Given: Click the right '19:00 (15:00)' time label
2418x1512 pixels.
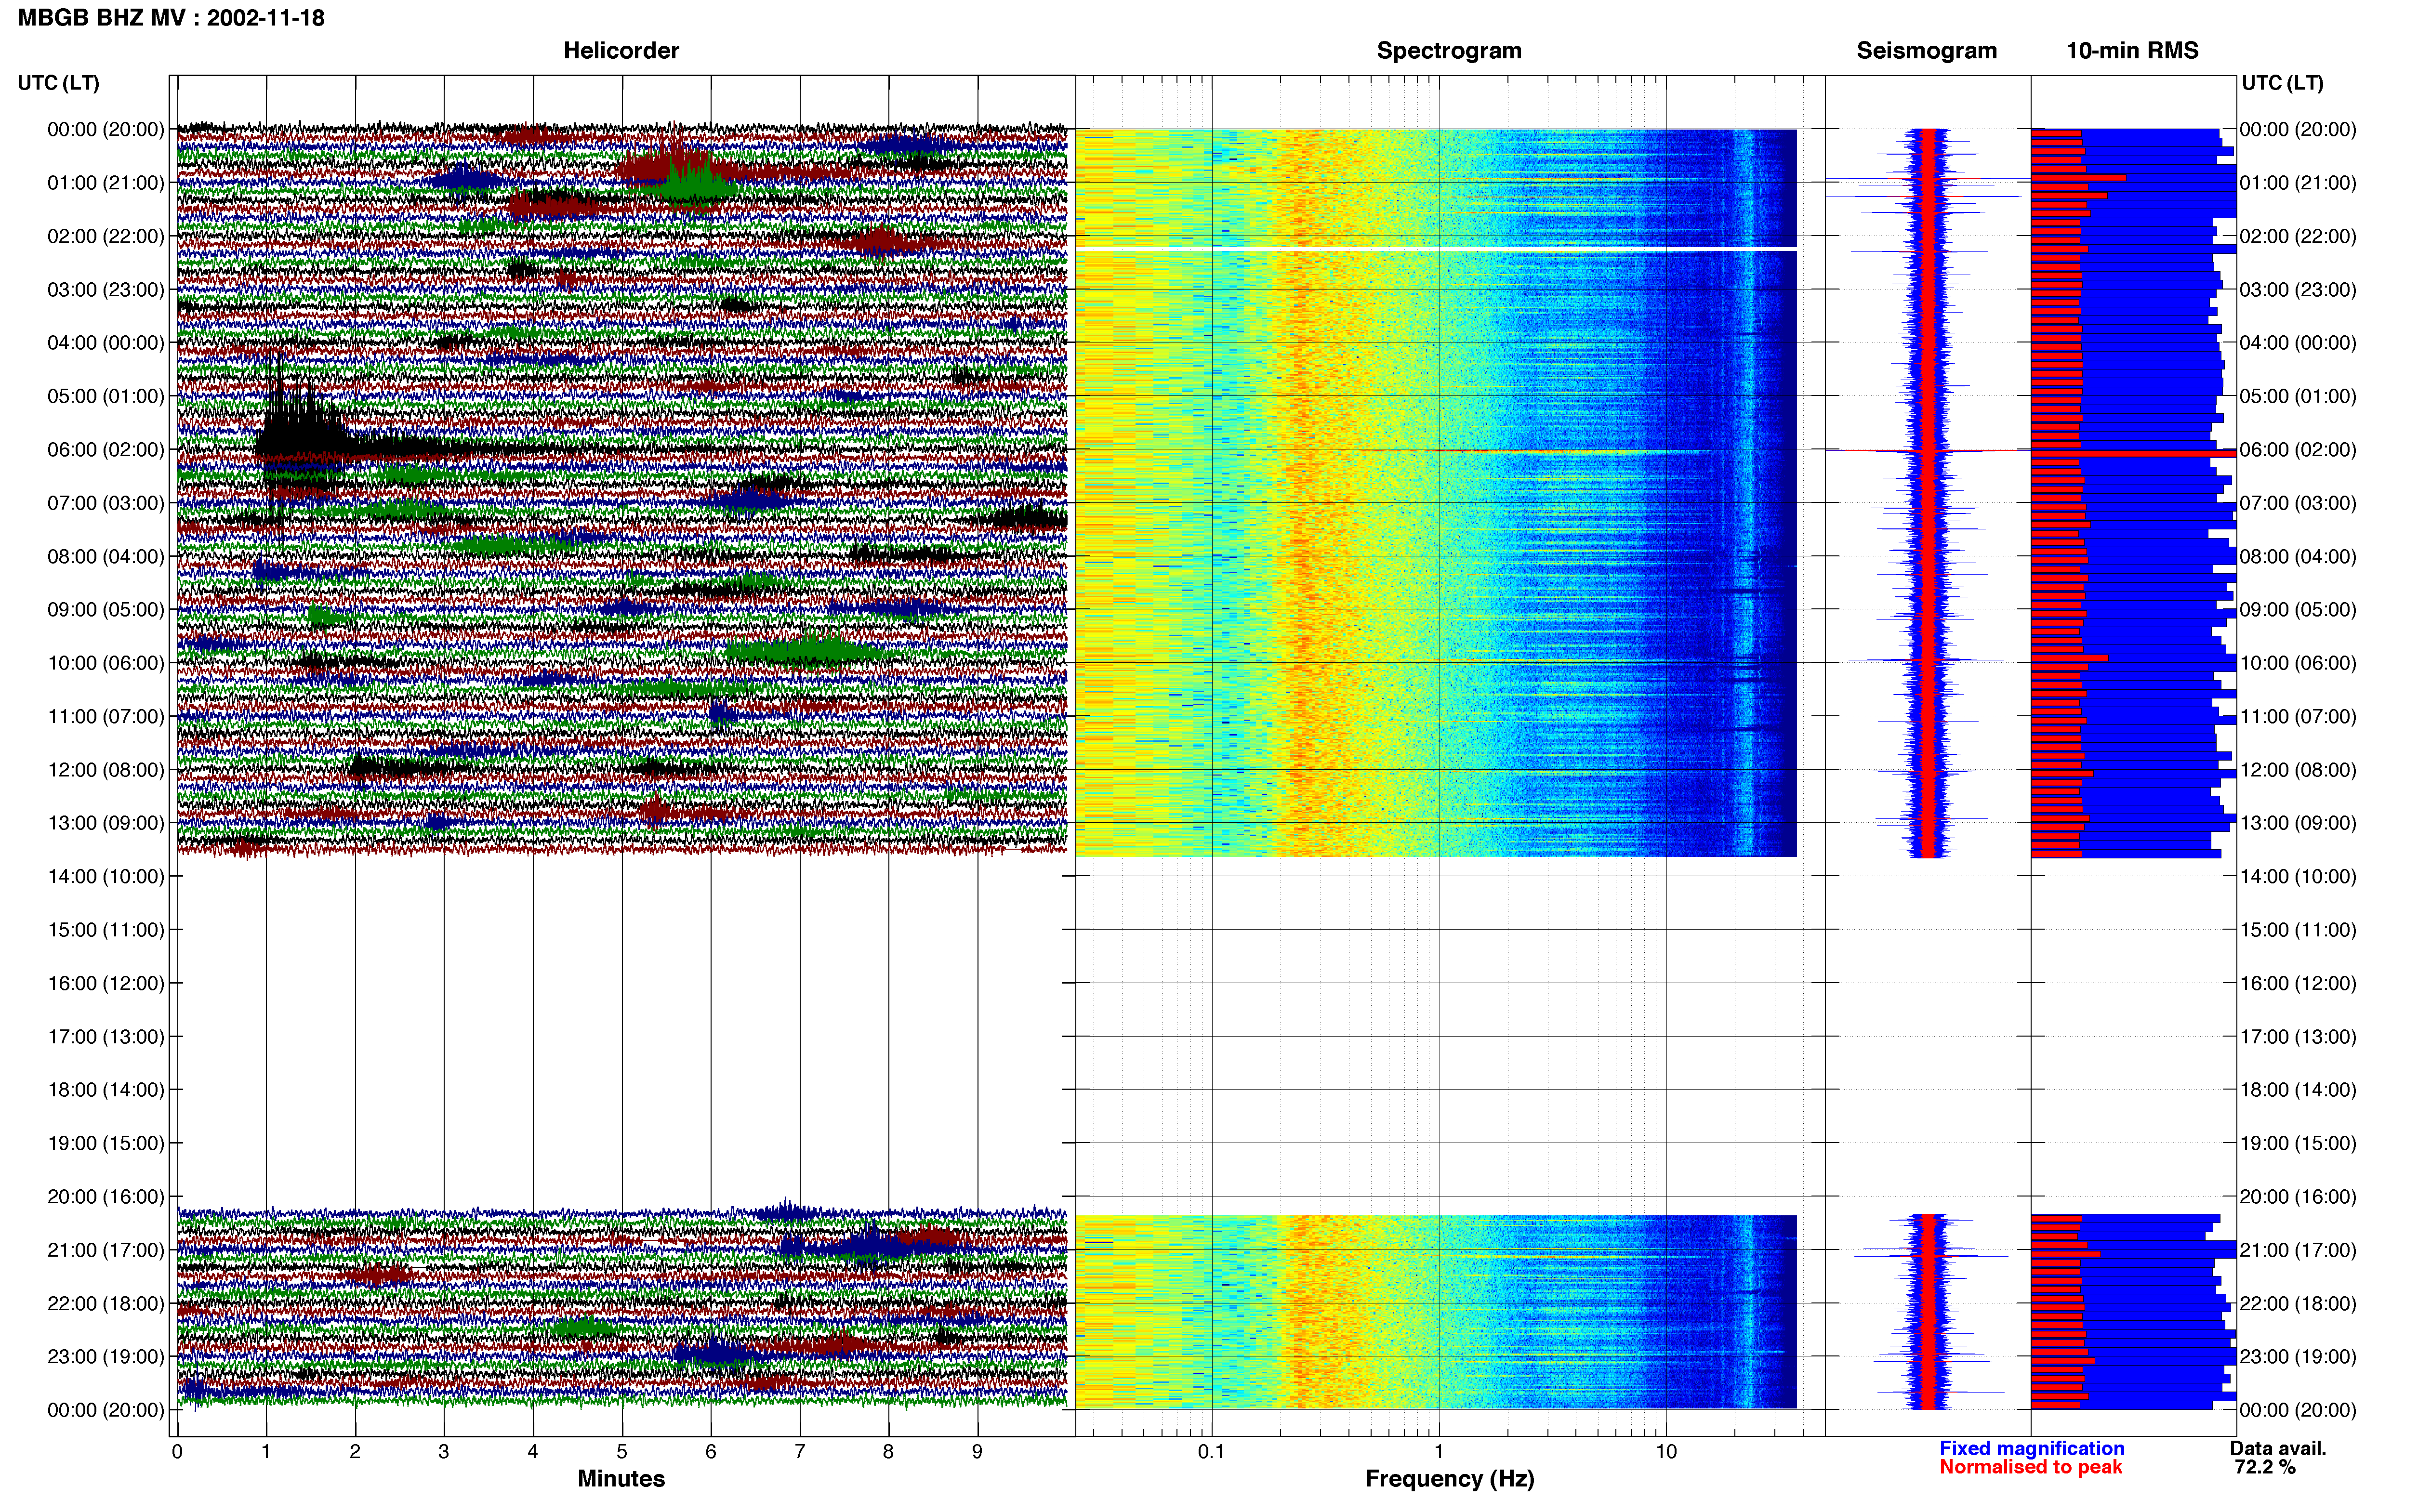Looking at the screenshot, I should pyautogui.click(x=2298, y=1143).
